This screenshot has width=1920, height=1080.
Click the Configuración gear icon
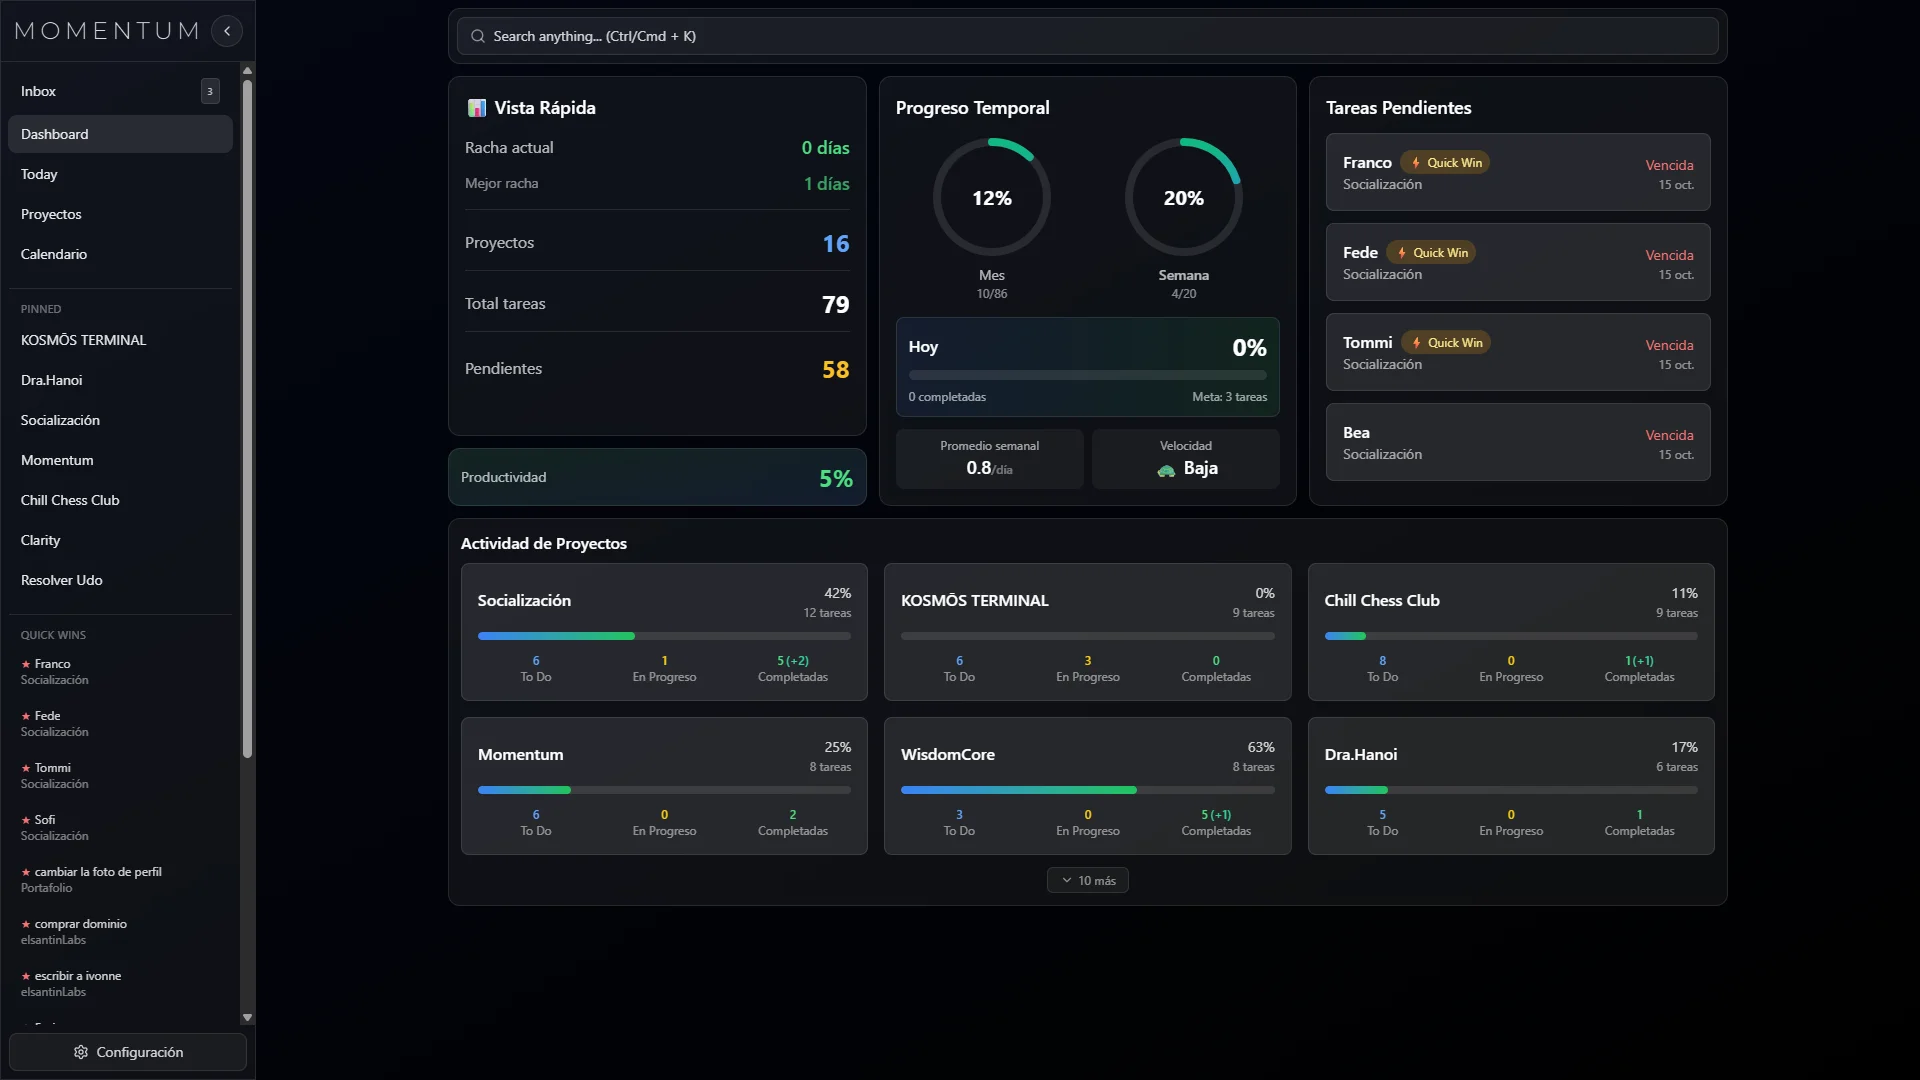[x=81, y=1052]
